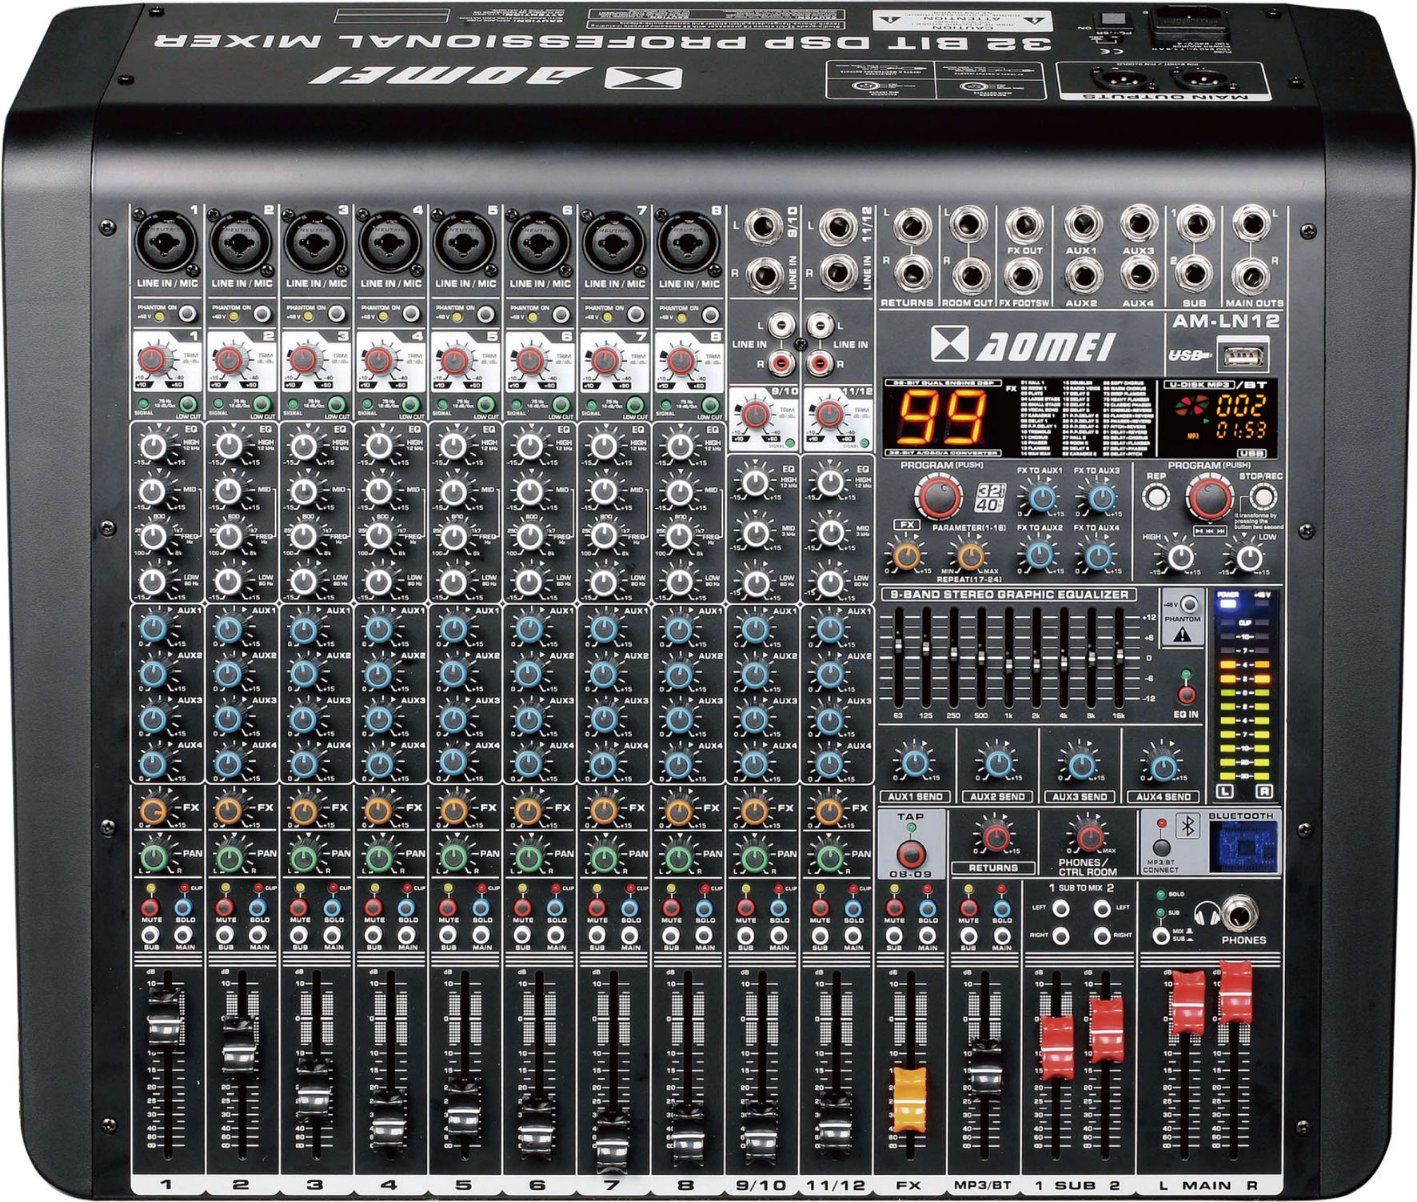Screen dimensions: 1417x1202
Task: Click channel 8 AUX3 send knob
Action: pos(678,718)
